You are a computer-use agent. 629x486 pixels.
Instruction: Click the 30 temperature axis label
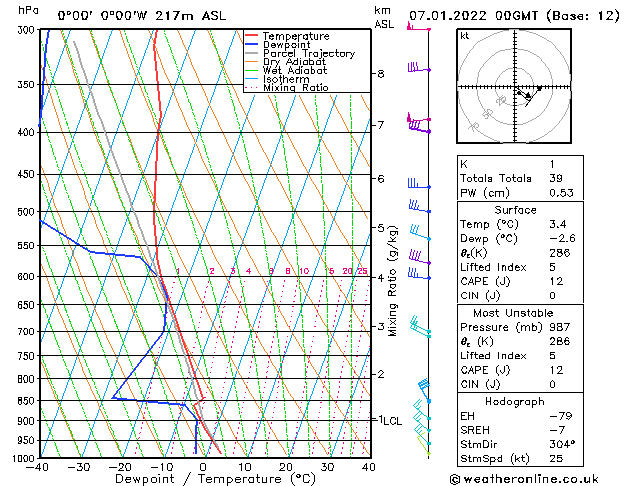(x=327, y=467)
